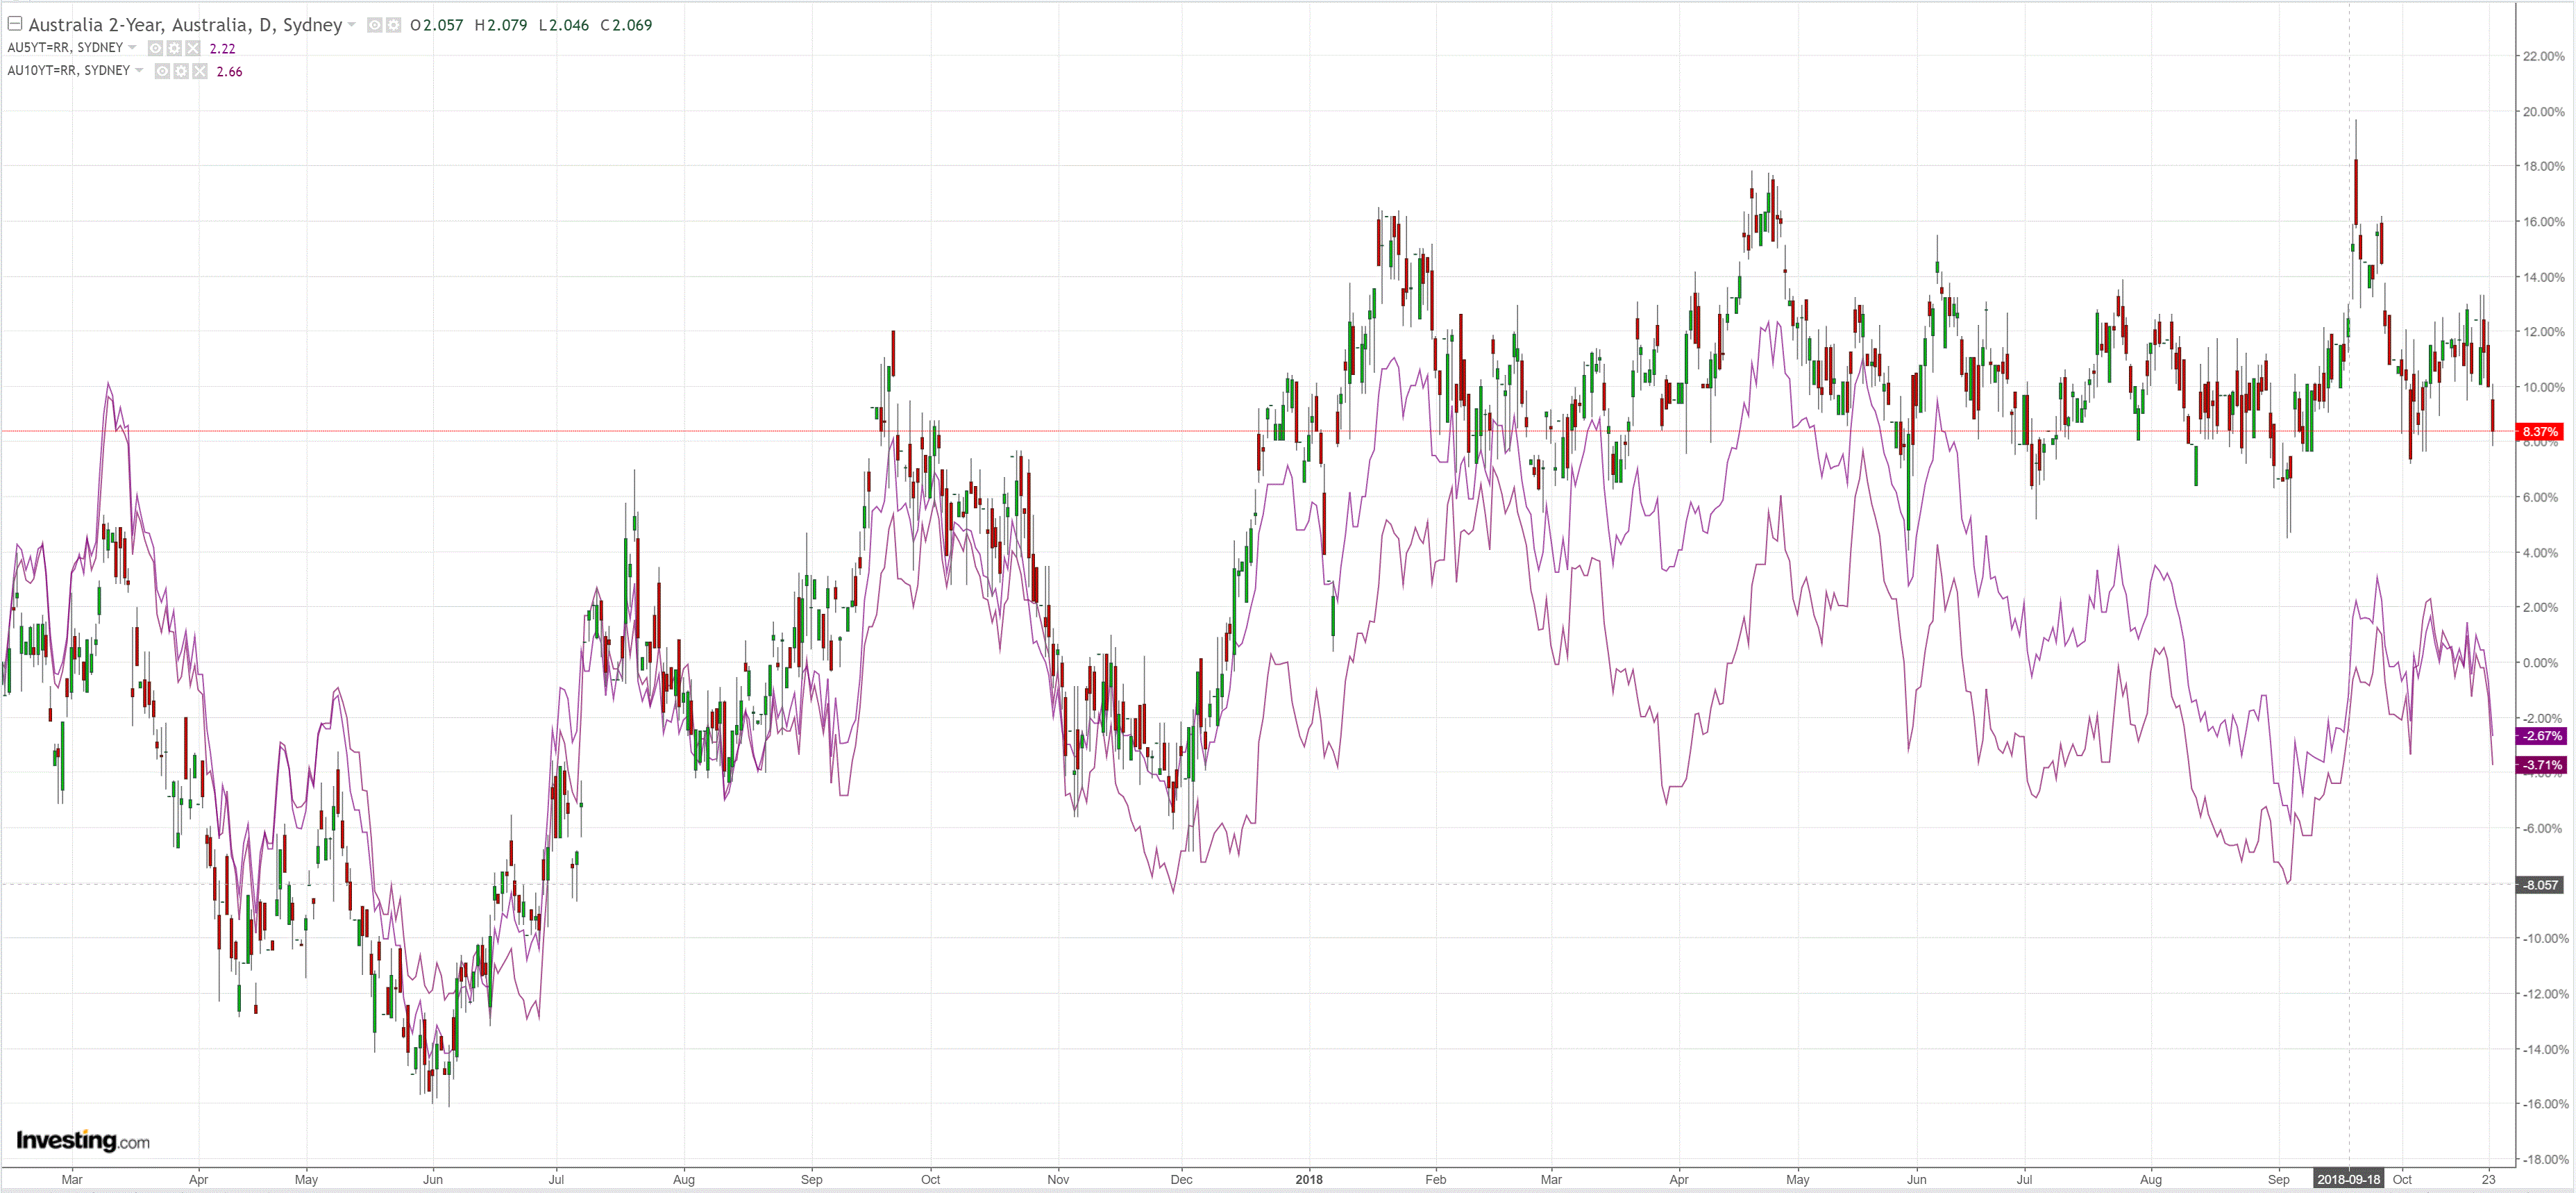The height and width of the screenshot is (1193, 2576).
Task: Remove AU5YT=RR series with X icon
Action: (x=193, y=48)
